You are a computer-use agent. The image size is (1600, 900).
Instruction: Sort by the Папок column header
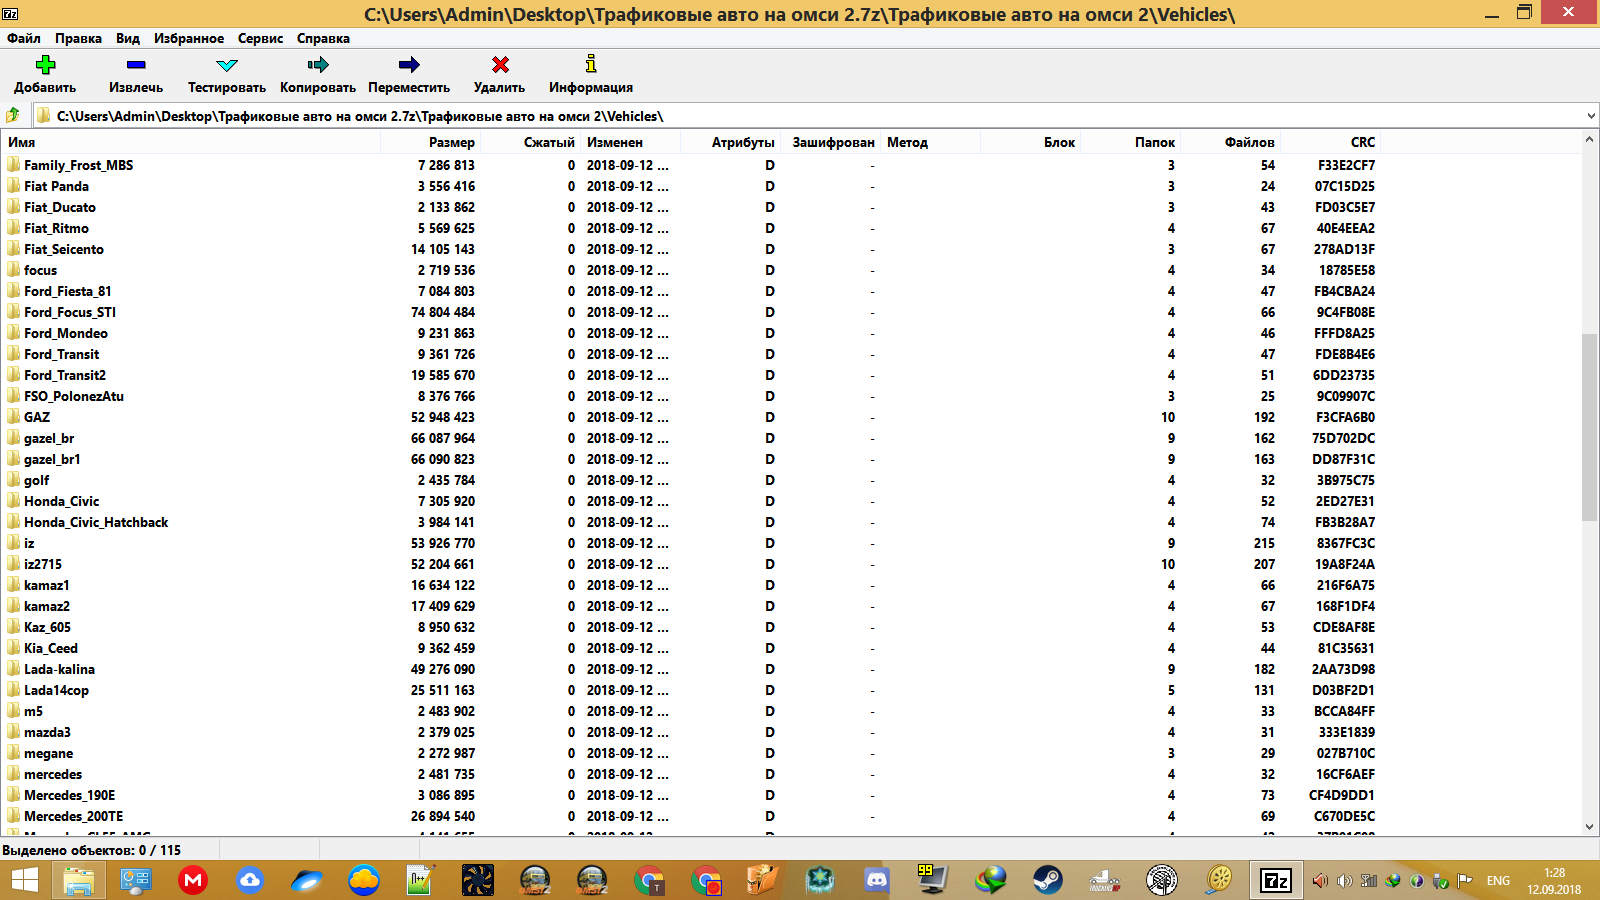pos(1130,142)
